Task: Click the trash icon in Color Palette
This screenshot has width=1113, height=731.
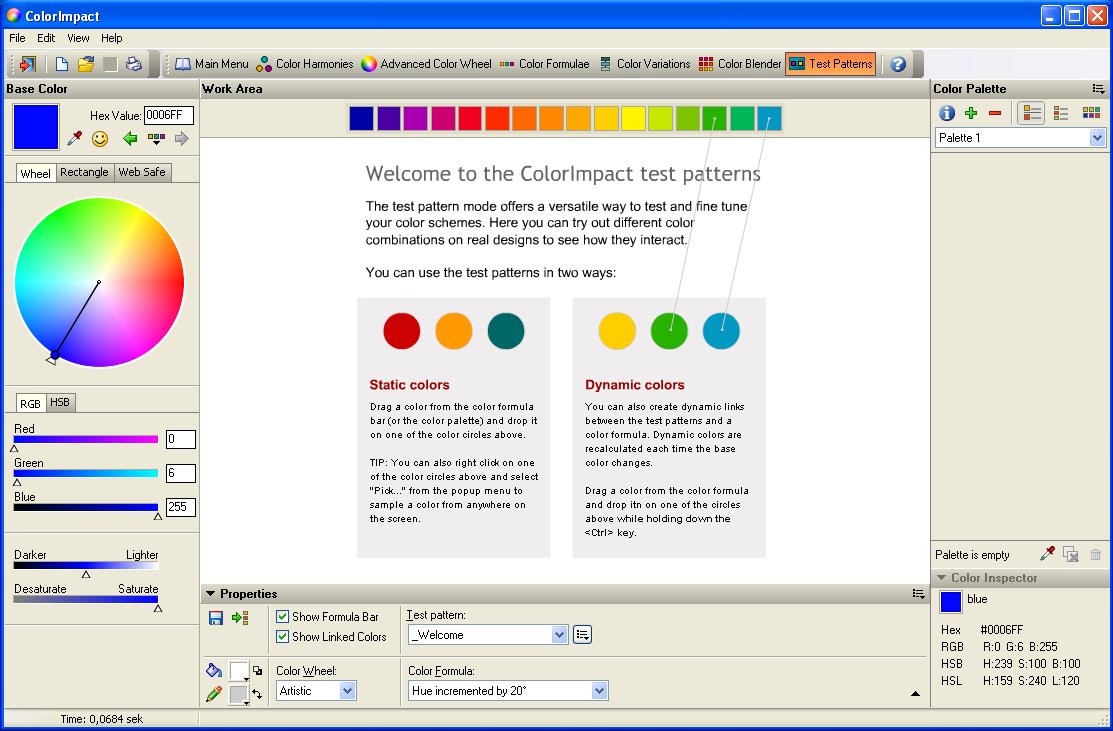Action: (x=1095, y=554)
